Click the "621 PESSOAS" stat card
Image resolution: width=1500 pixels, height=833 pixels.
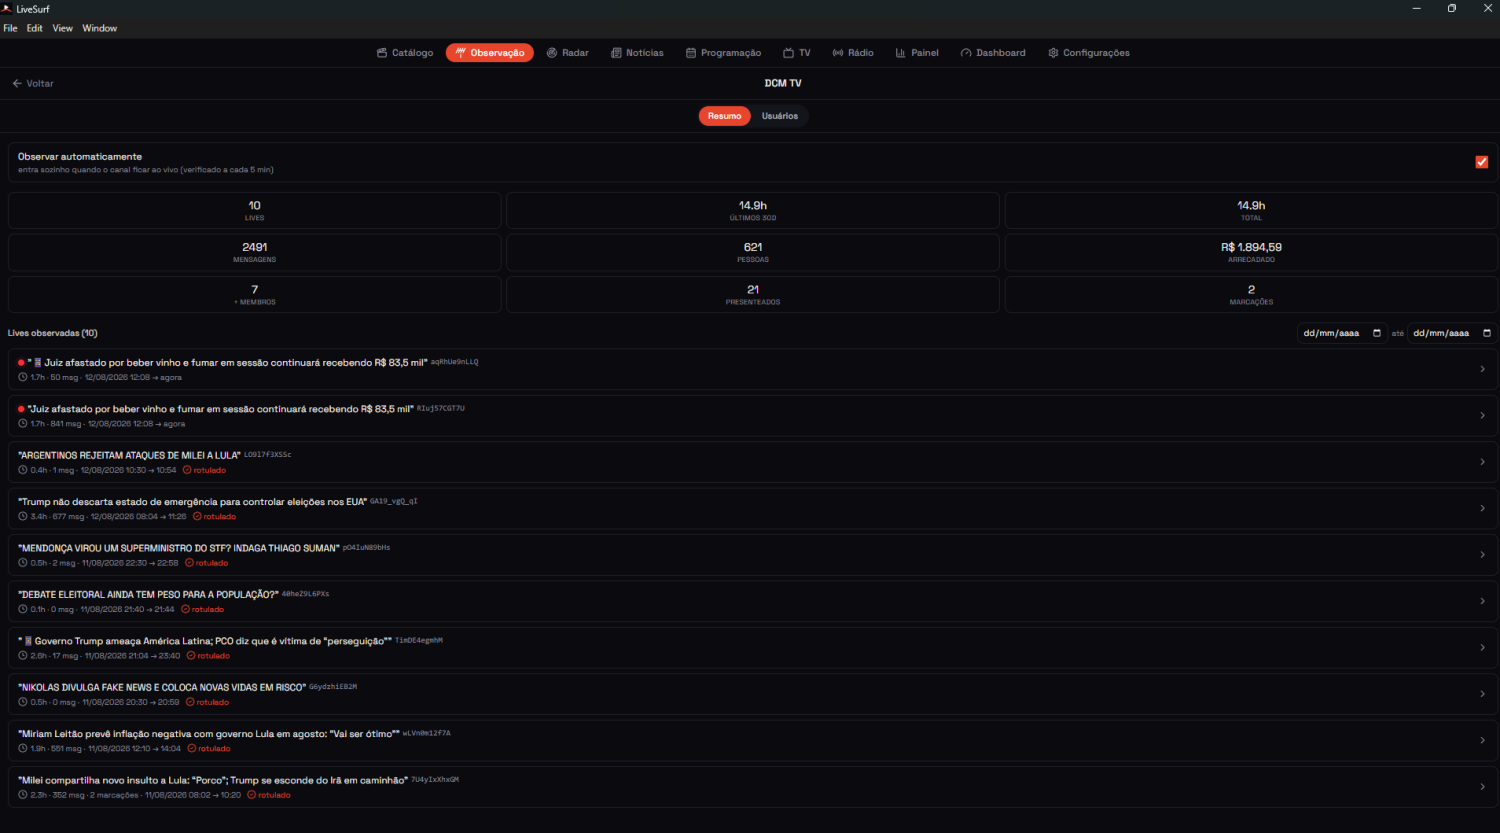(x=753, y=253)
